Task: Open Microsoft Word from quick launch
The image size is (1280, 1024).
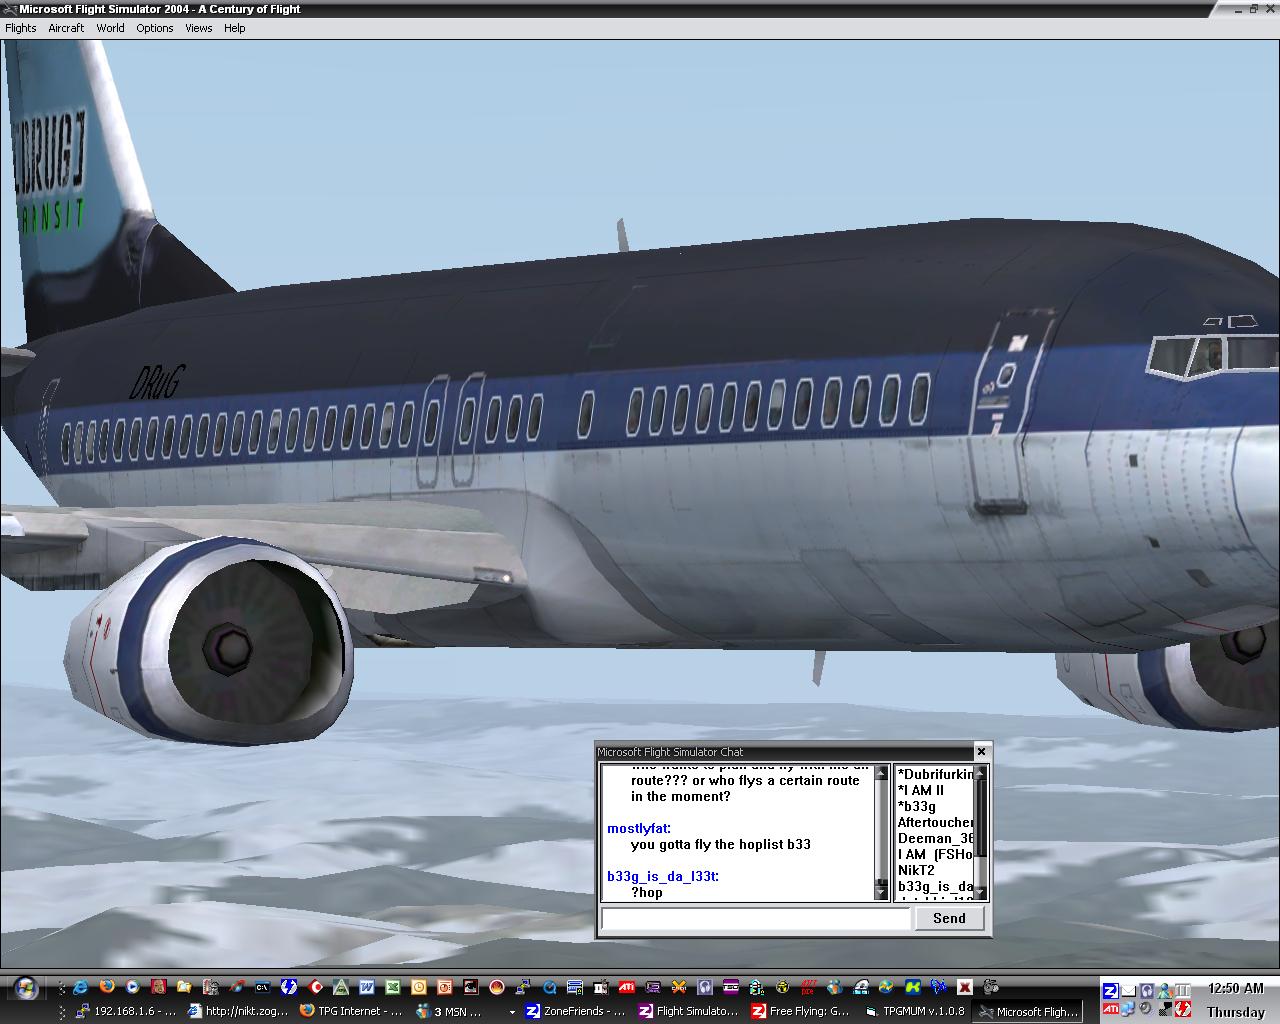Action: 366,987
